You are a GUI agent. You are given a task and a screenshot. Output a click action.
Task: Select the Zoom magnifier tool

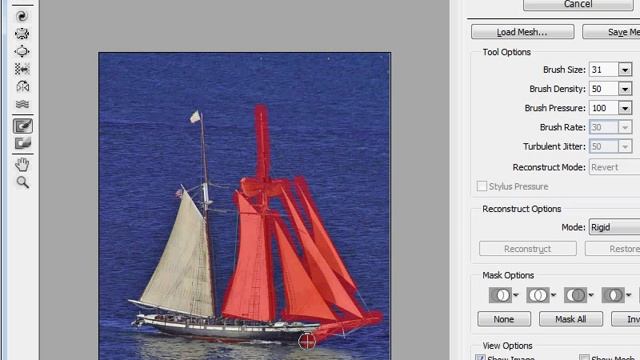22,182
